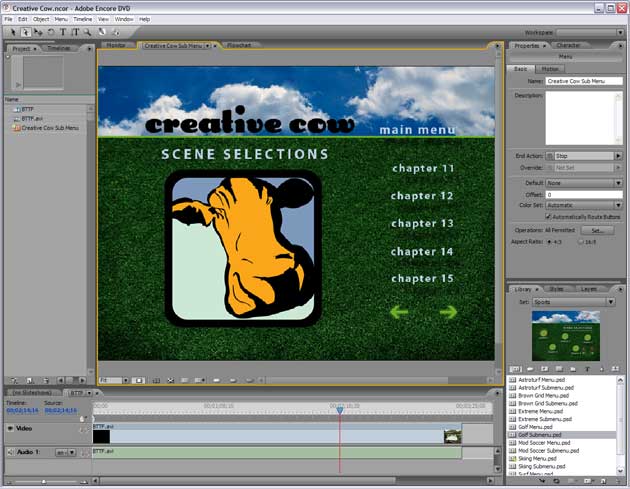Click the BTTF timeline item icon
This screenshot has height=489, width=630.
pos(17,109)
